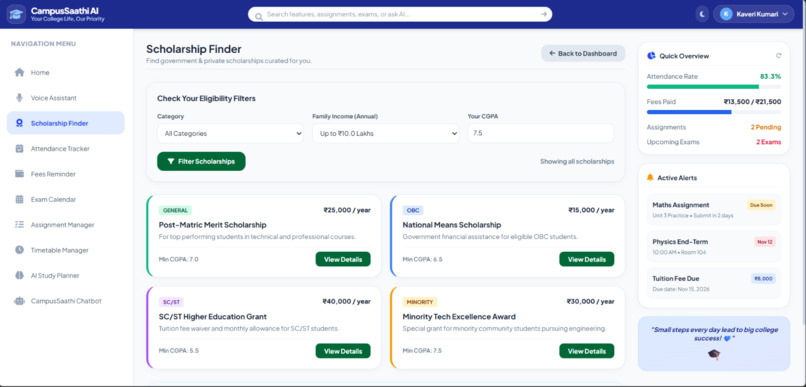Refresh the Quick Overview panel

coord(778,56)
